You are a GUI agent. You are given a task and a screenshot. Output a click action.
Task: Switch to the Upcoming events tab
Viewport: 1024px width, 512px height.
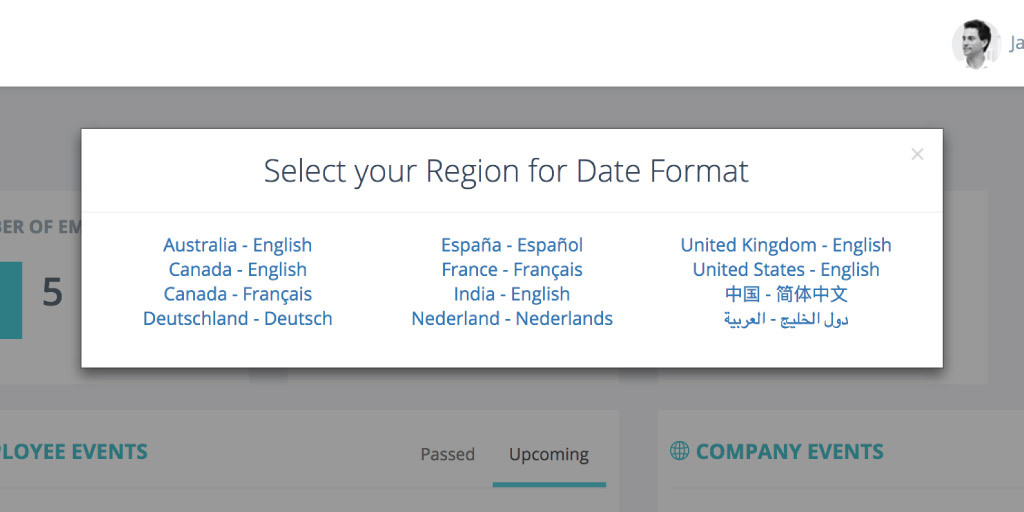549,454
